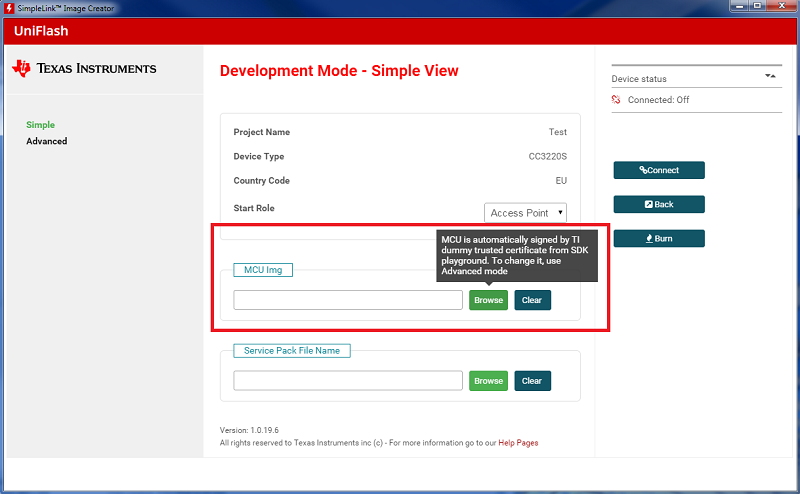800x494 pixels.
Task: Switch to the Simple view
Action: [41, 125]
